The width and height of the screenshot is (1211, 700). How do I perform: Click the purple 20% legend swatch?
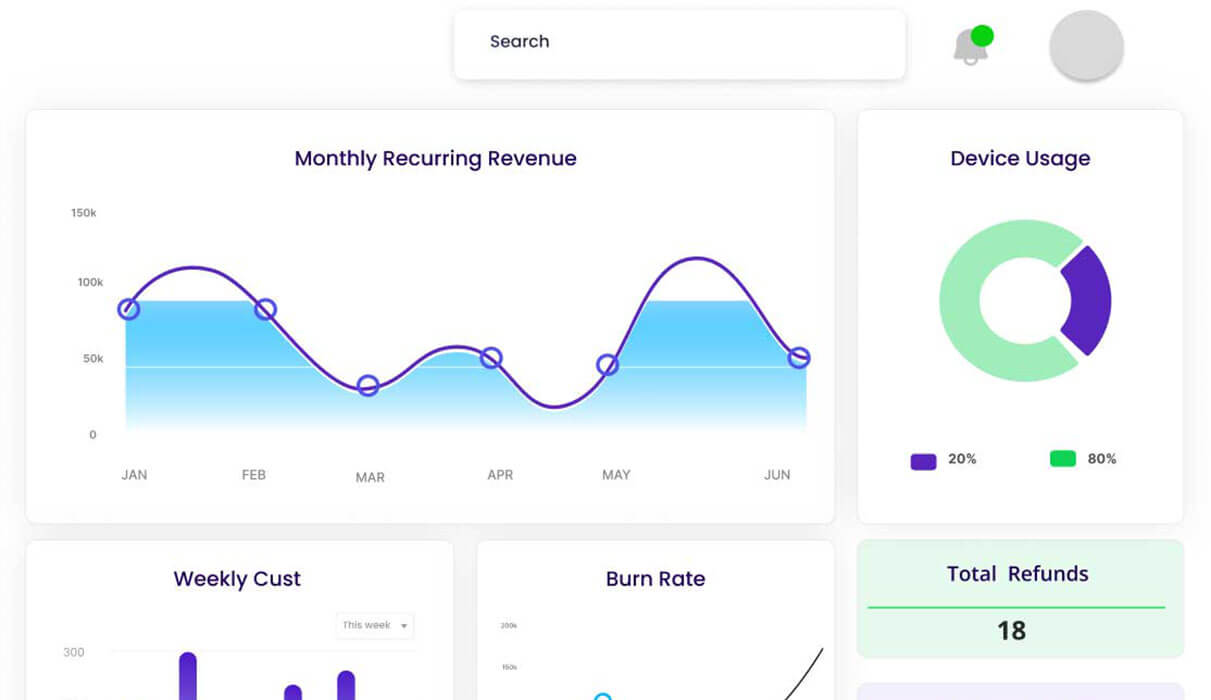coord(923,461)
